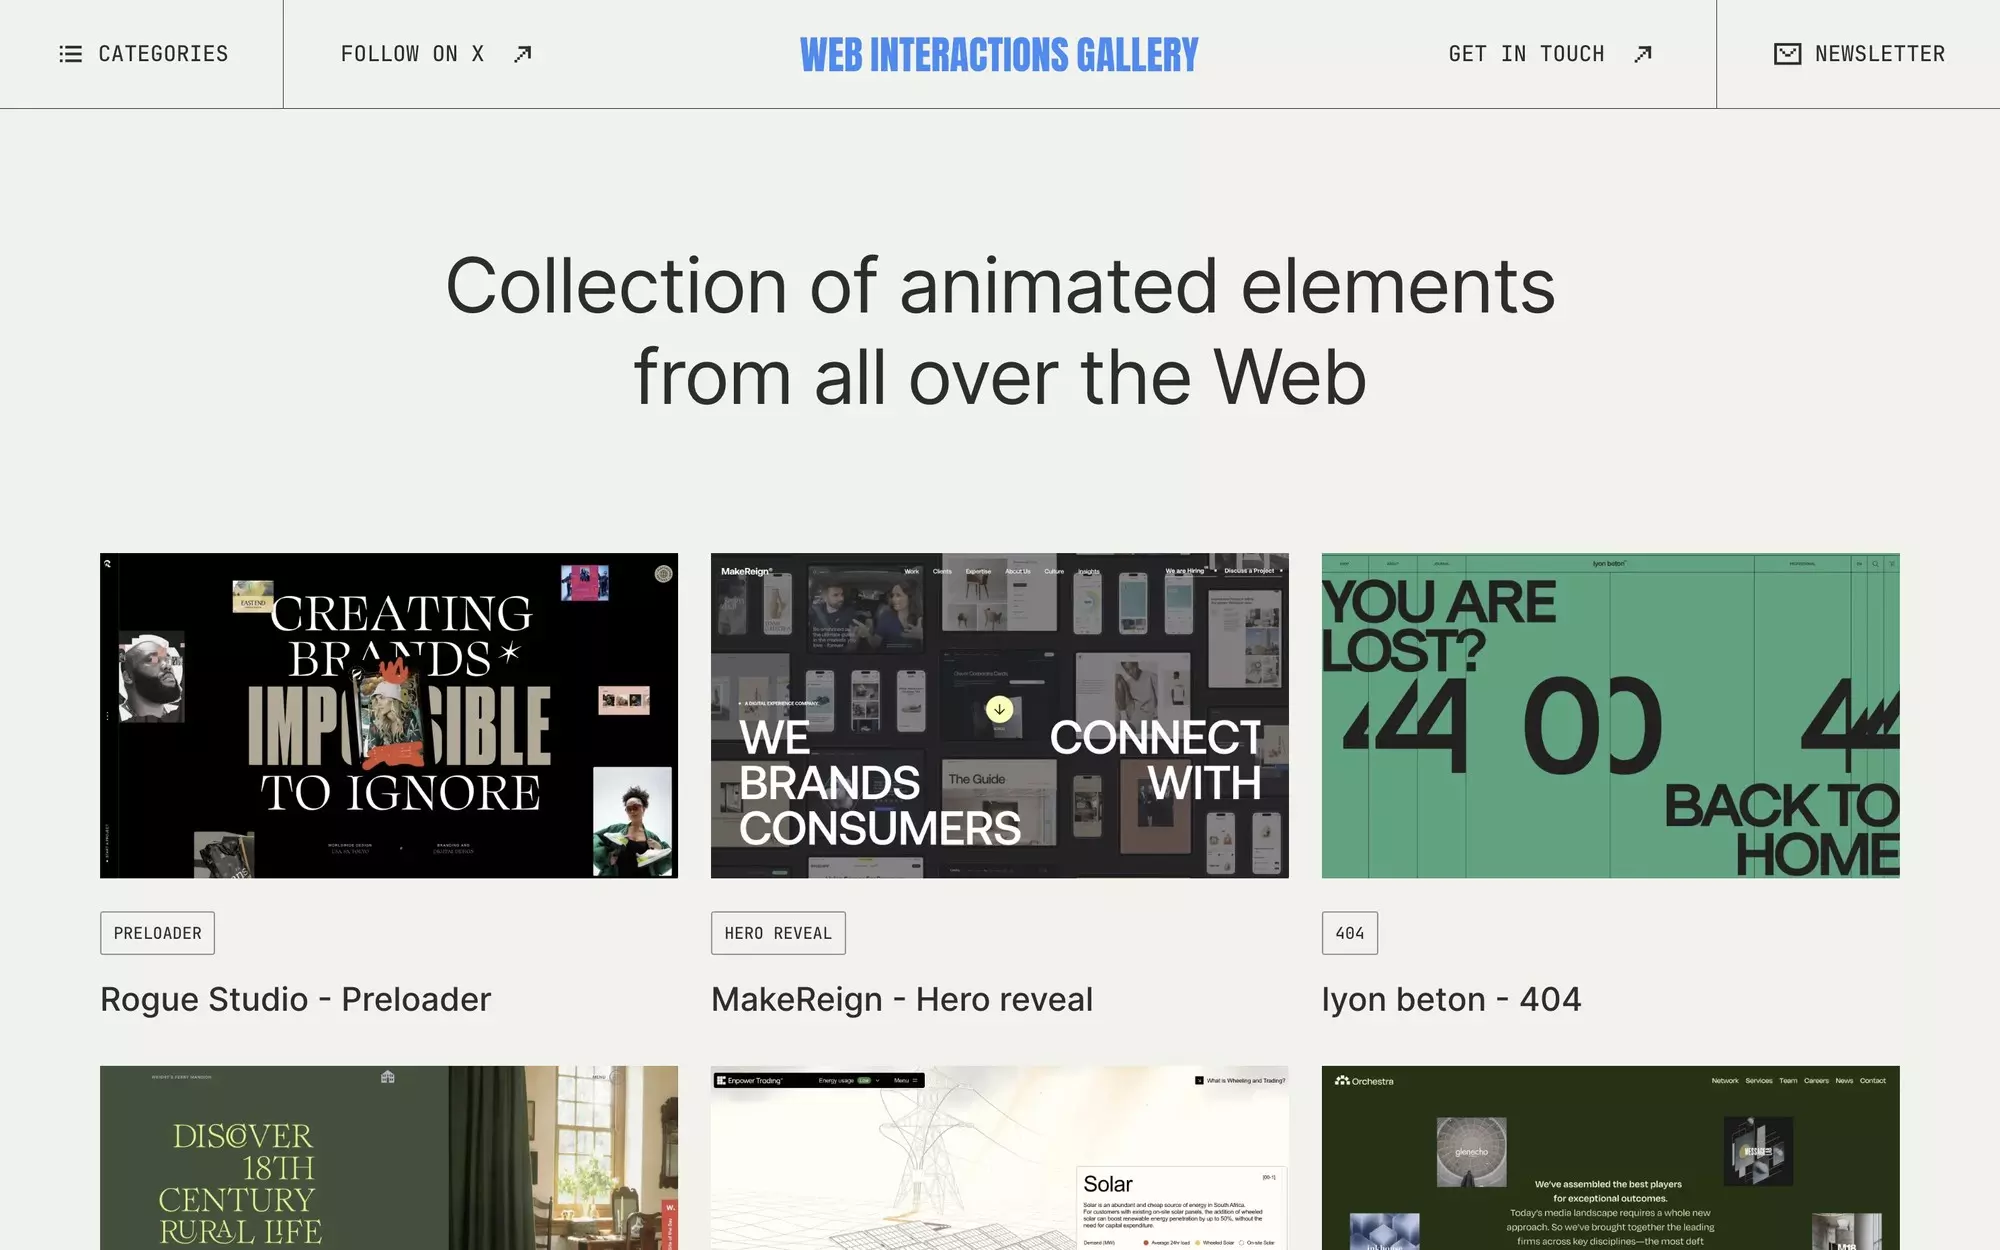Click the arrow icon next to GET IN TOUCH
The height and width of the screenshot is (1250, 2000).
tap(1641, 53)
